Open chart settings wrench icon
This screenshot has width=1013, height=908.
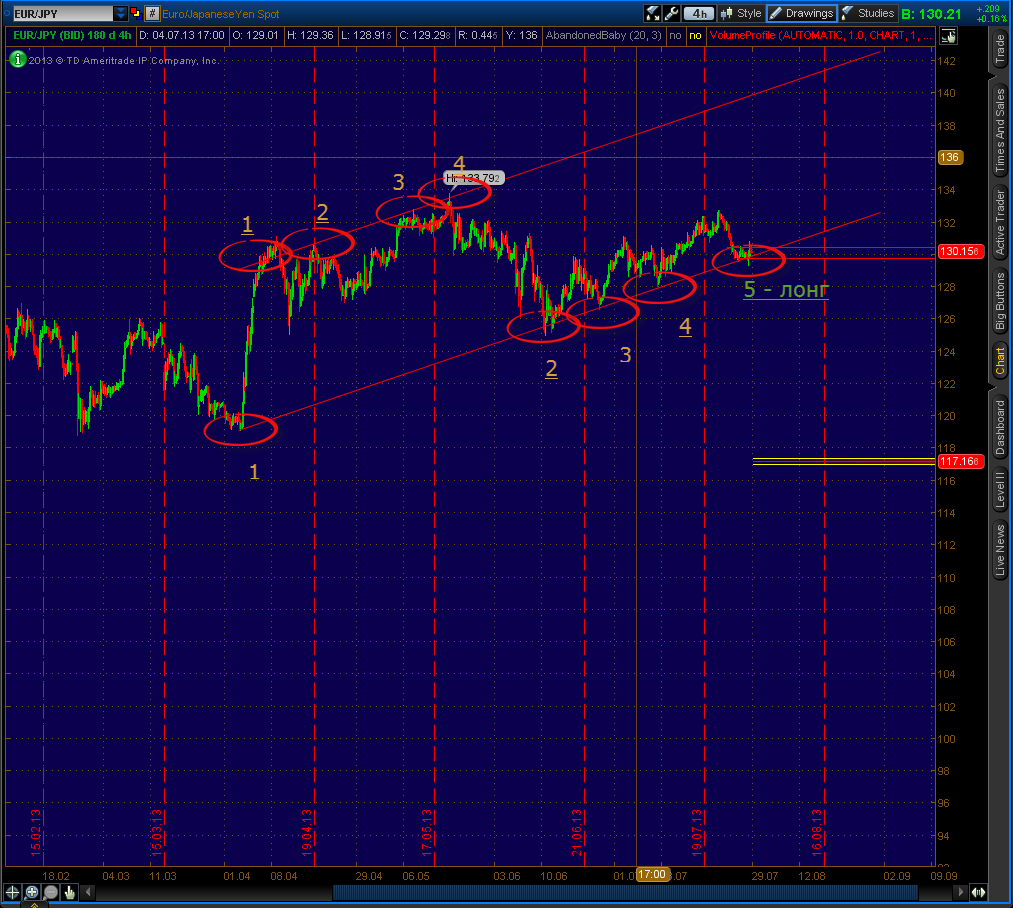[671, 13]
